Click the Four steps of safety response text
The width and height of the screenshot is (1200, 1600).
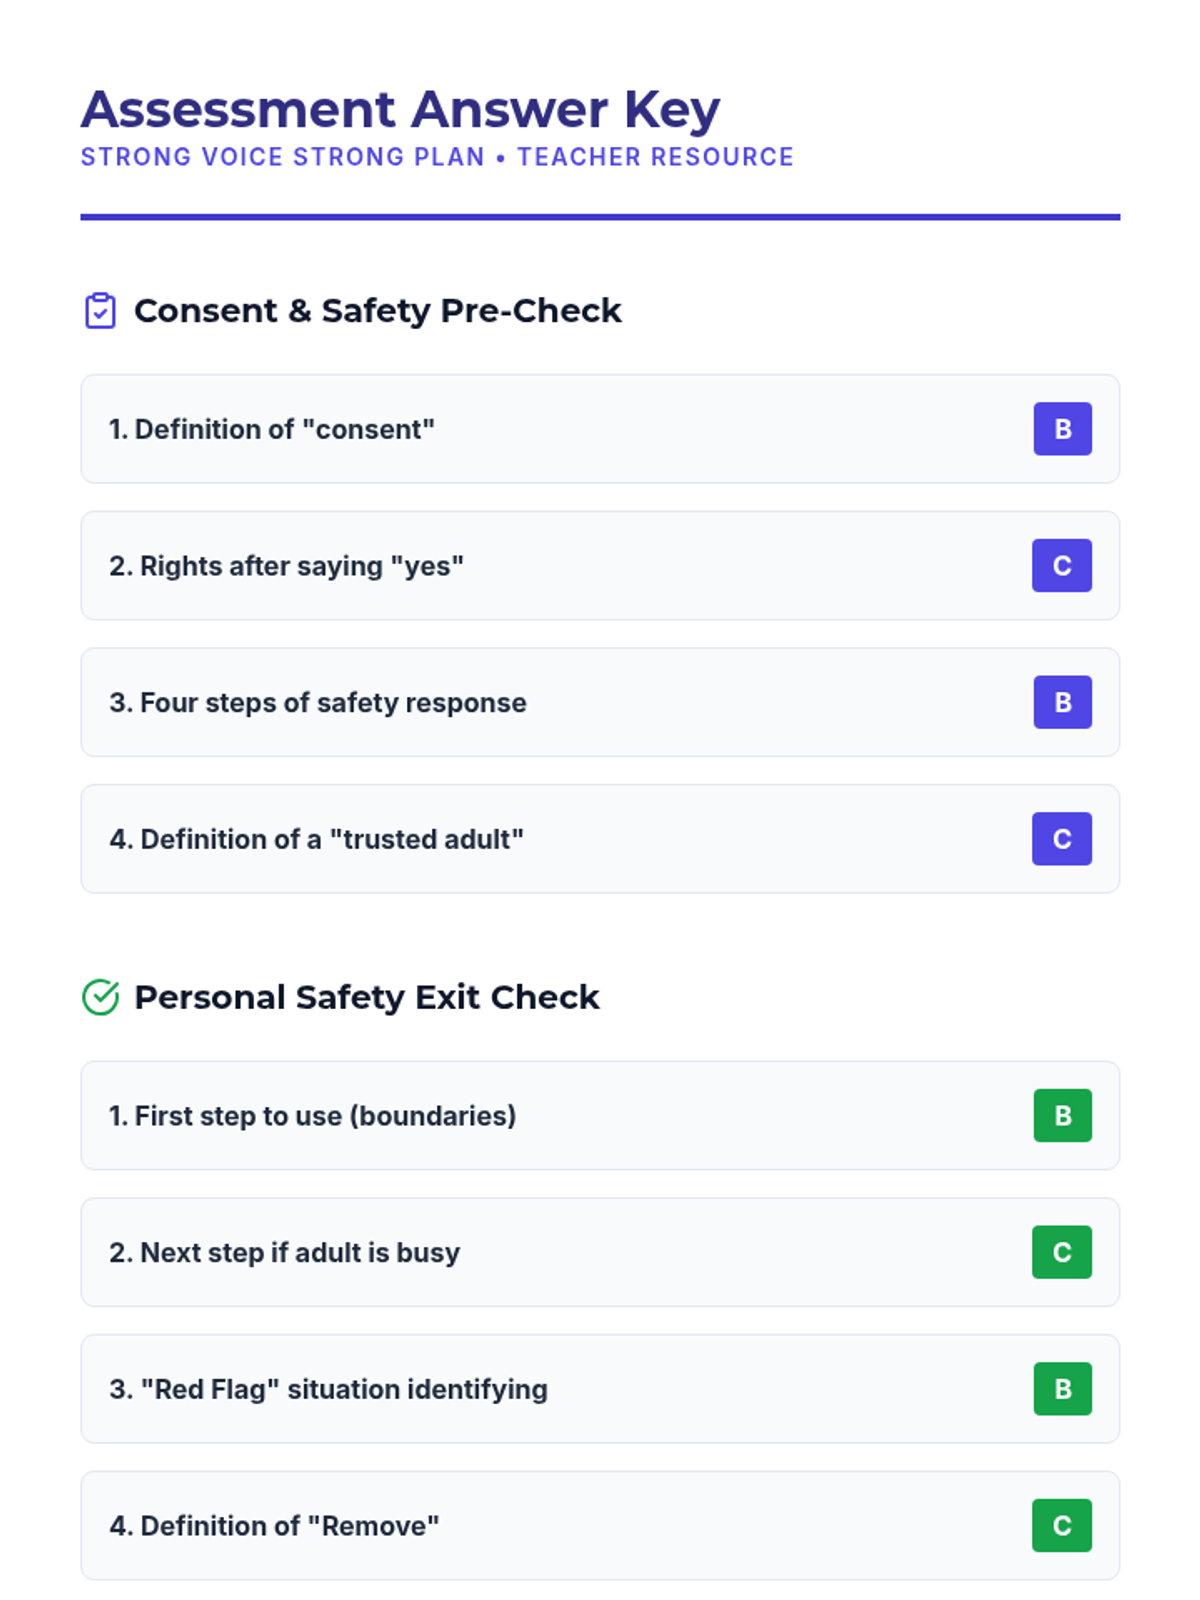pos(318,702)
